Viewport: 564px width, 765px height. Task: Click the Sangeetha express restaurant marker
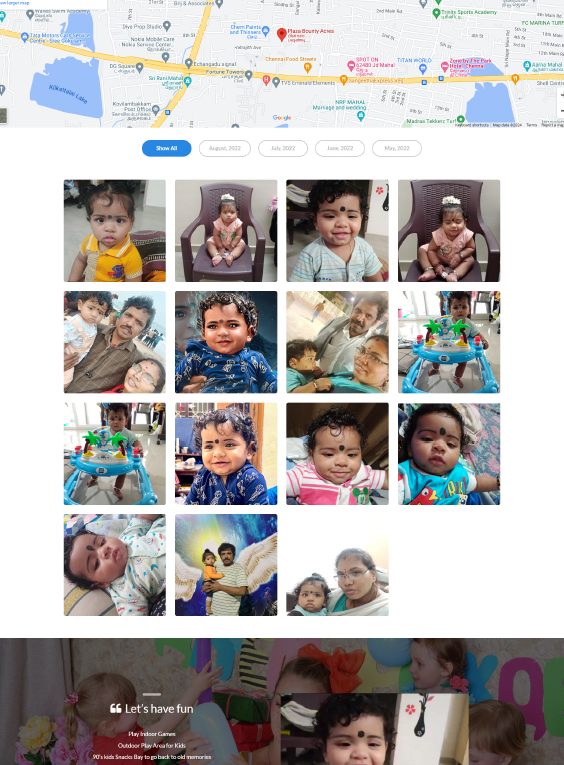tap(343, 80)
